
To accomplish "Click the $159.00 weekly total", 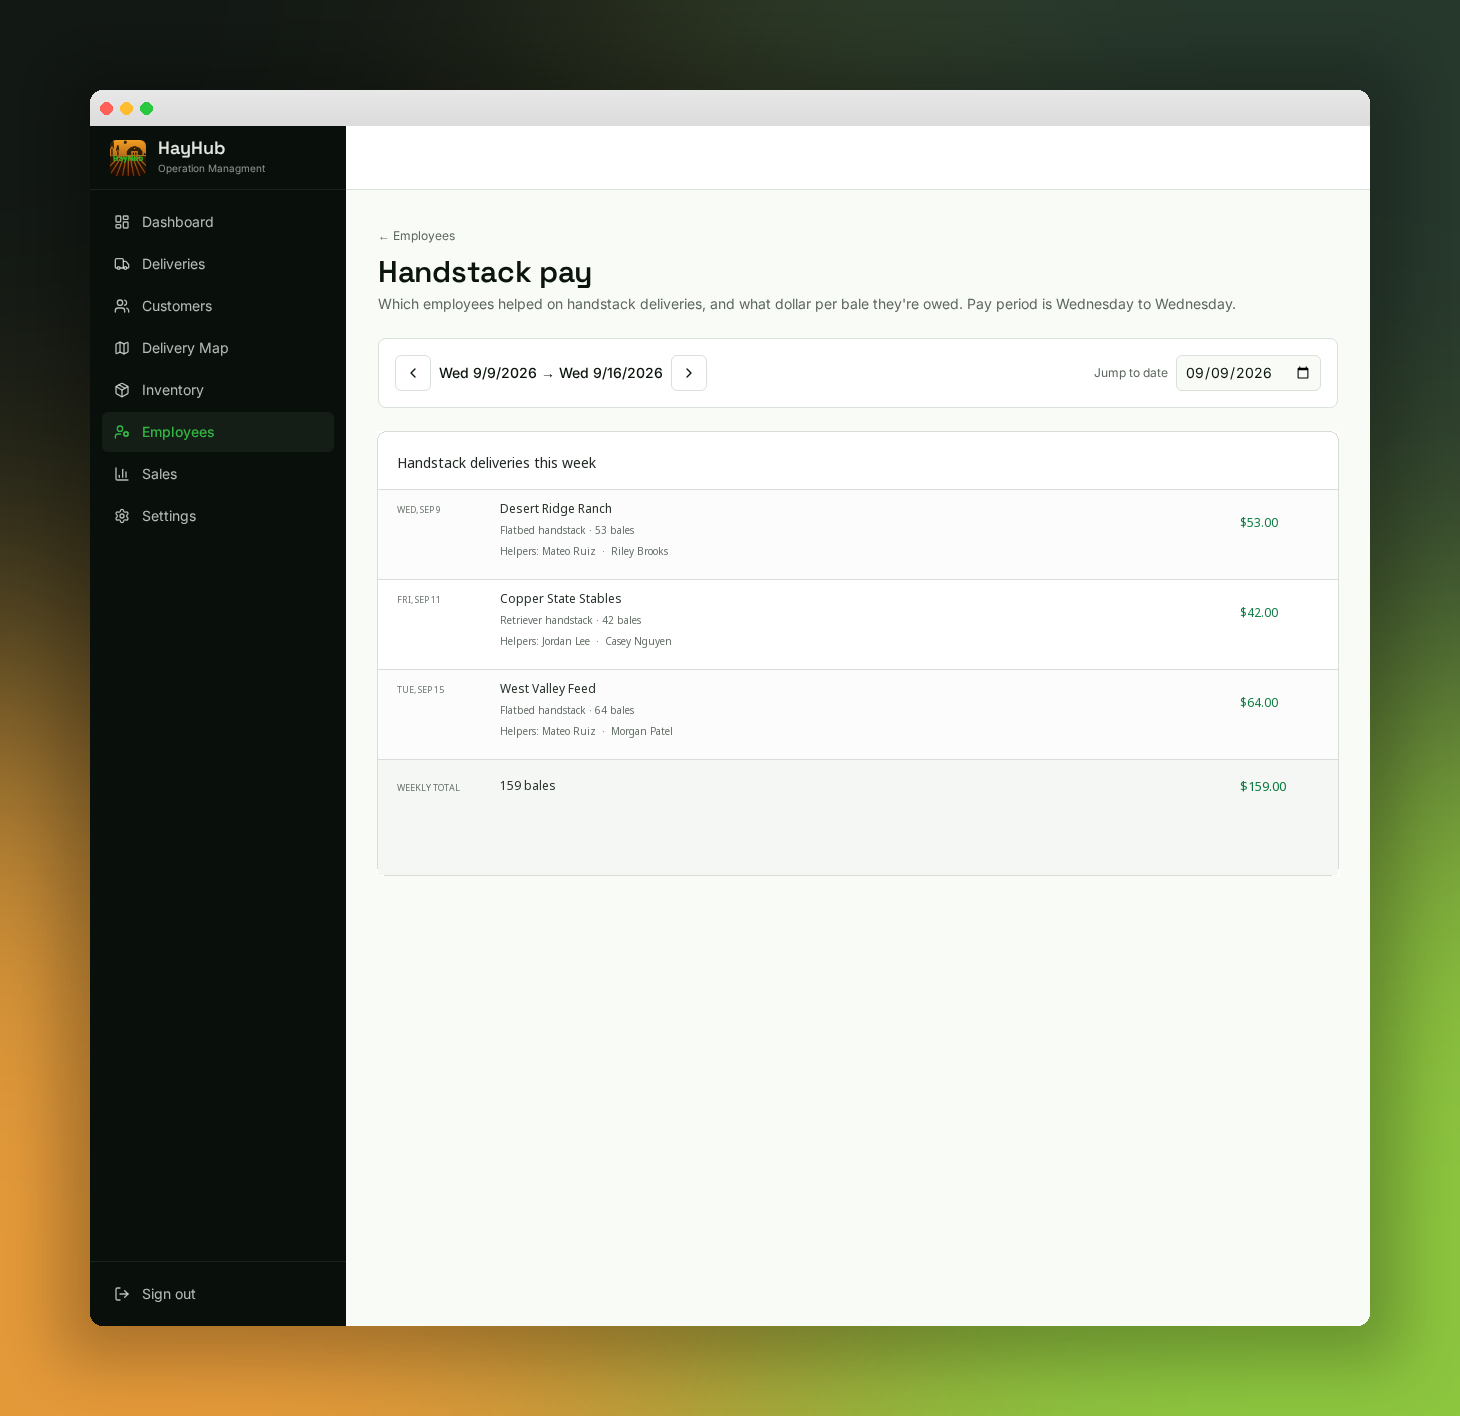I will tap(1263, 787).
